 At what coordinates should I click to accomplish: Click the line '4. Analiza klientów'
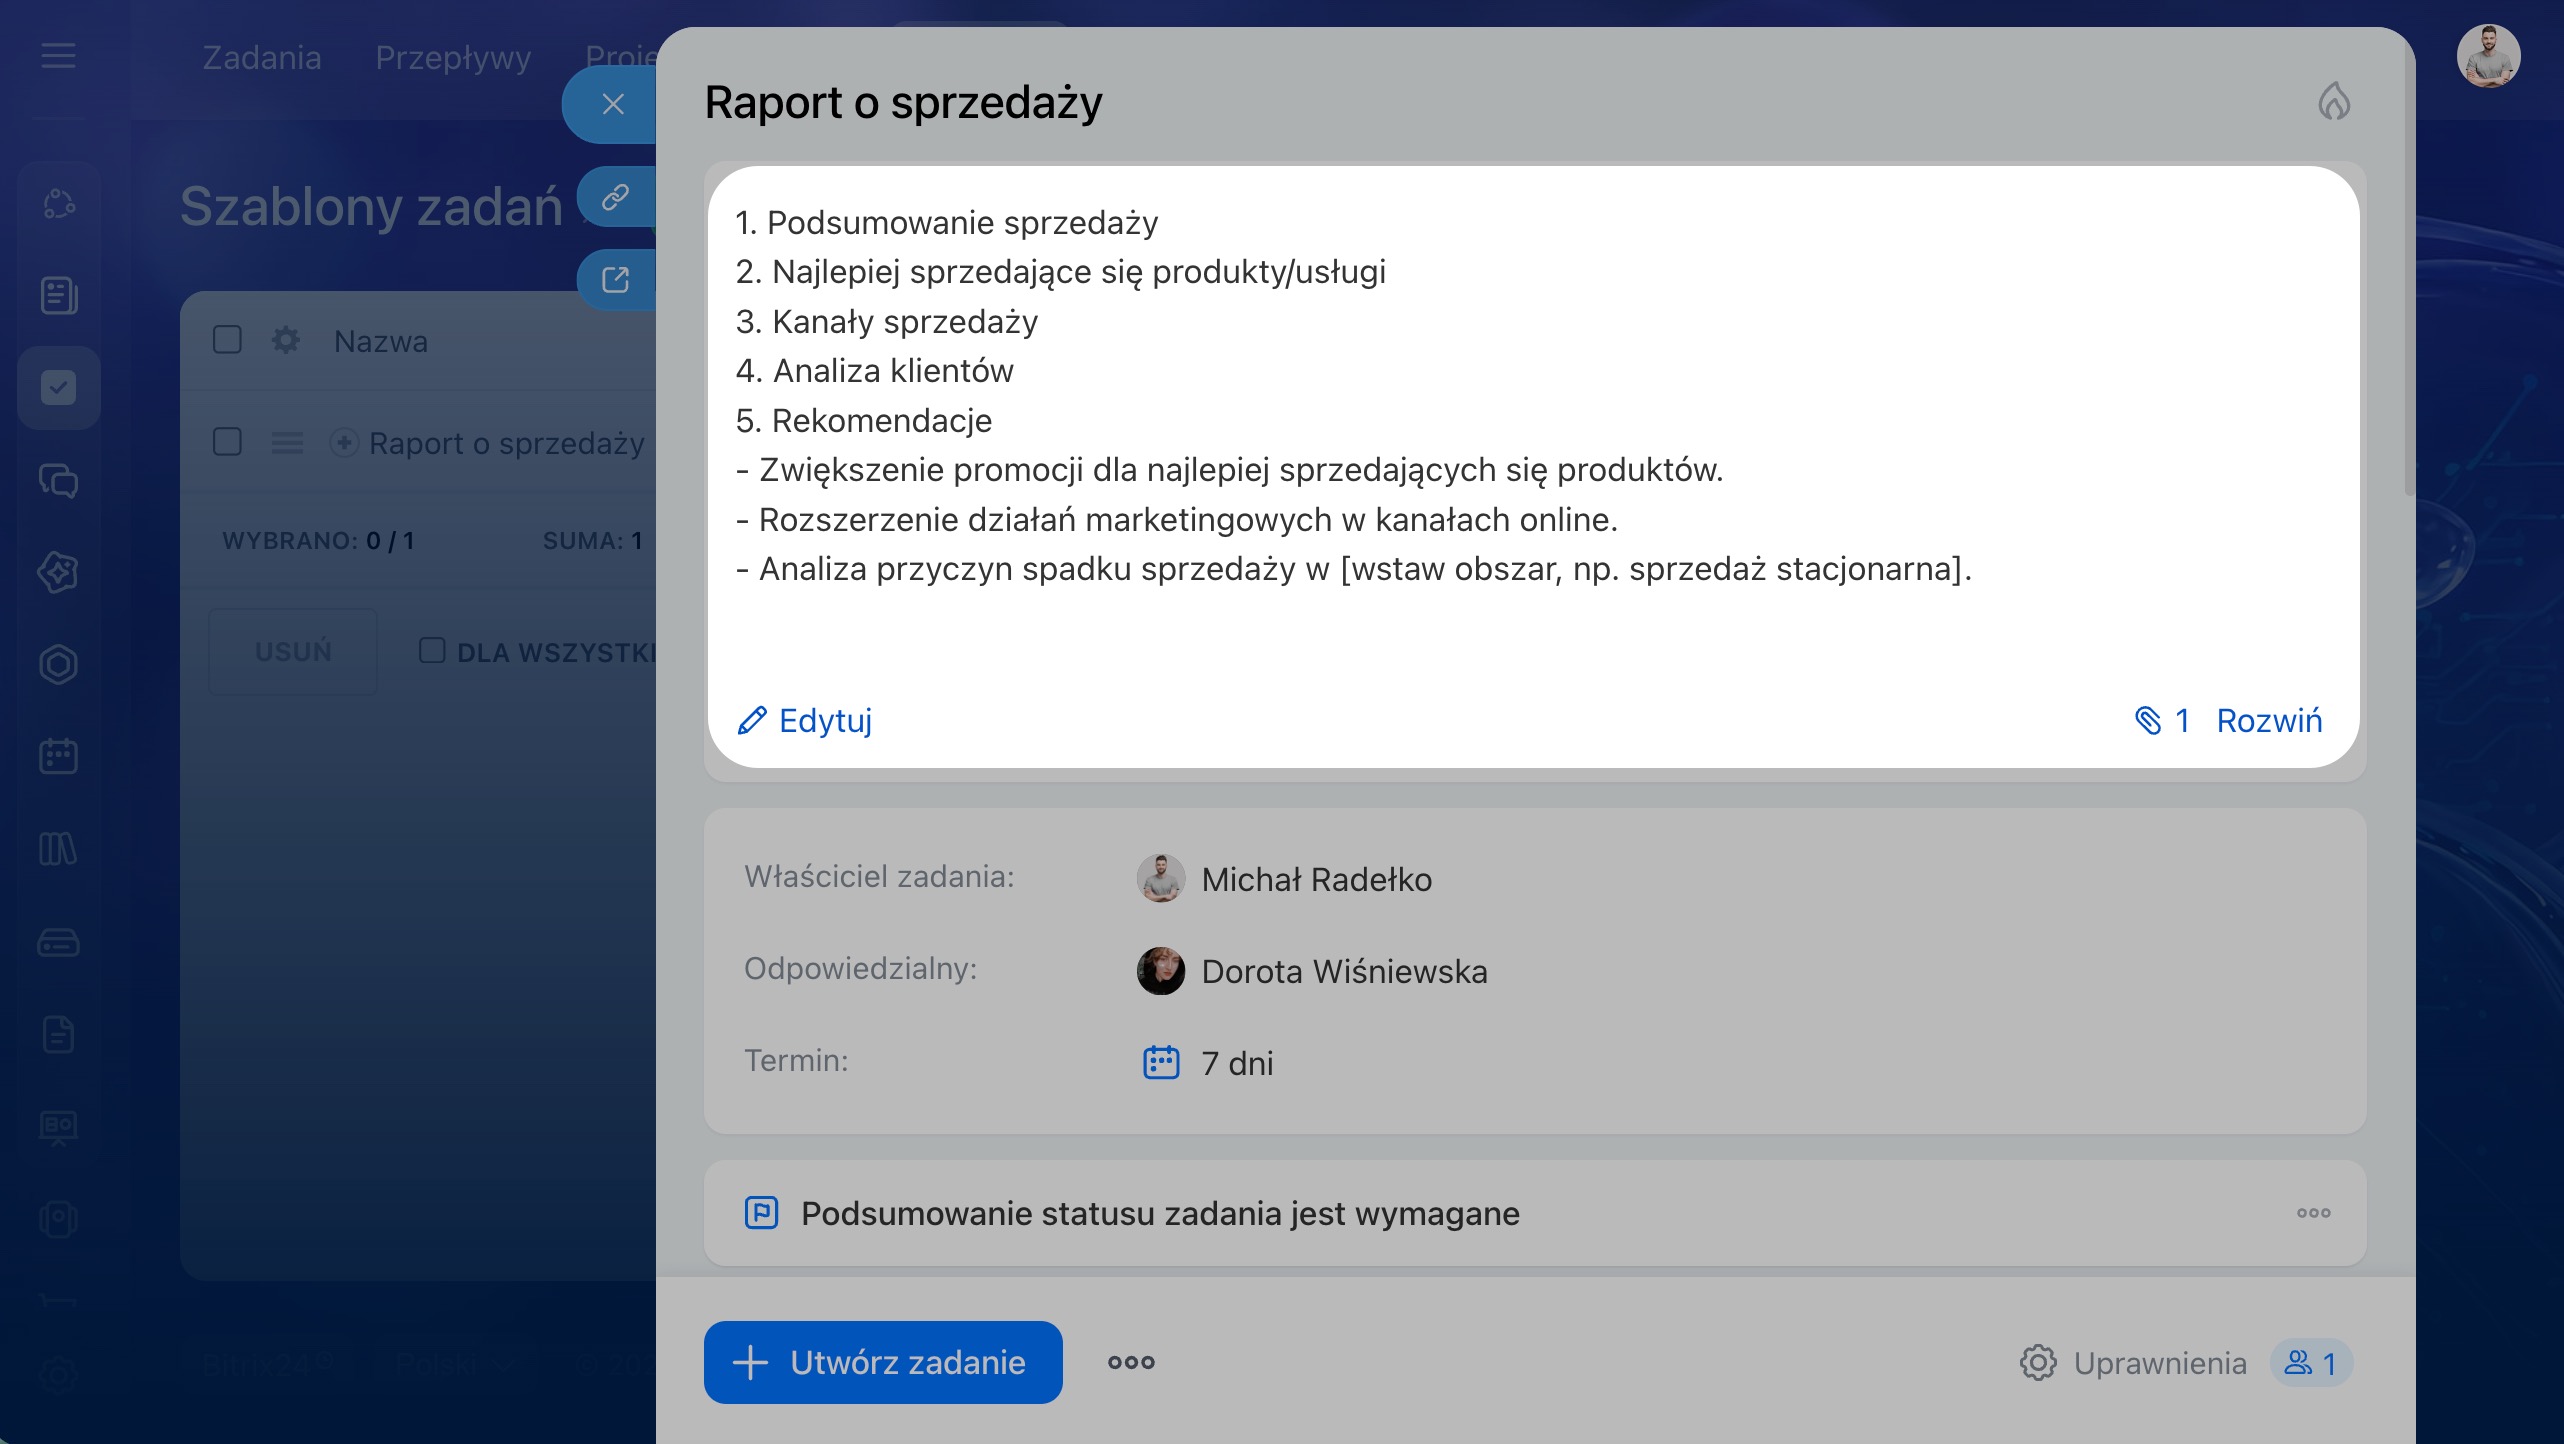(x=874, y=371)
